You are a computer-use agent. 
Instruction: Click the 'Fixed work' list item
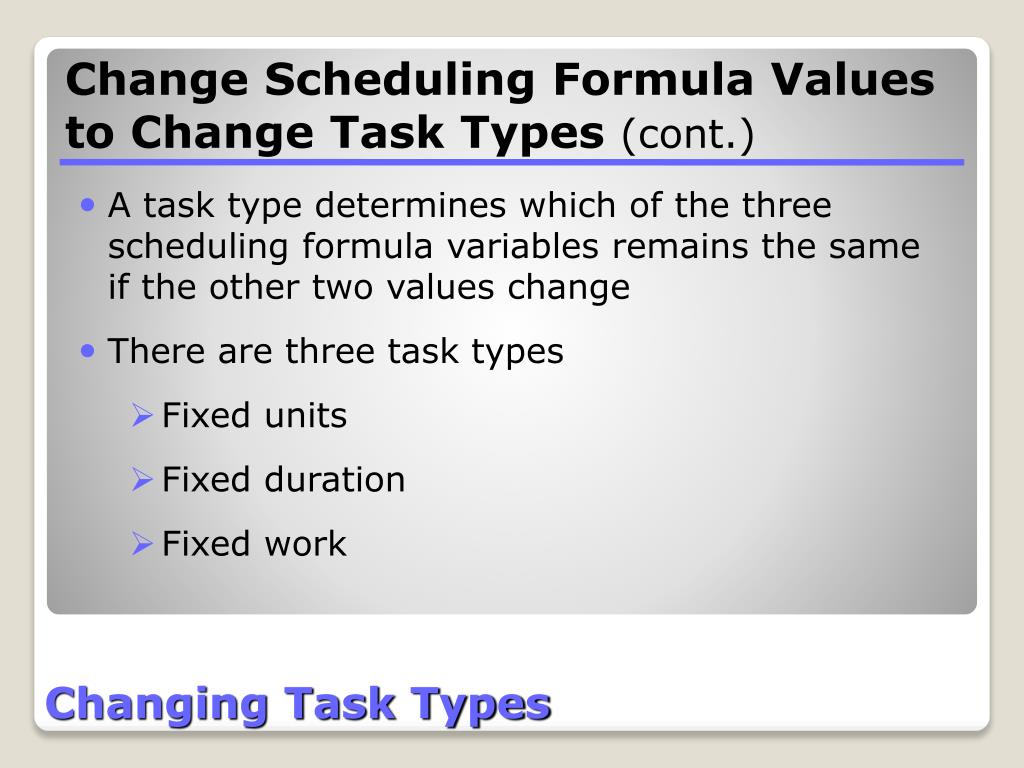254,543
